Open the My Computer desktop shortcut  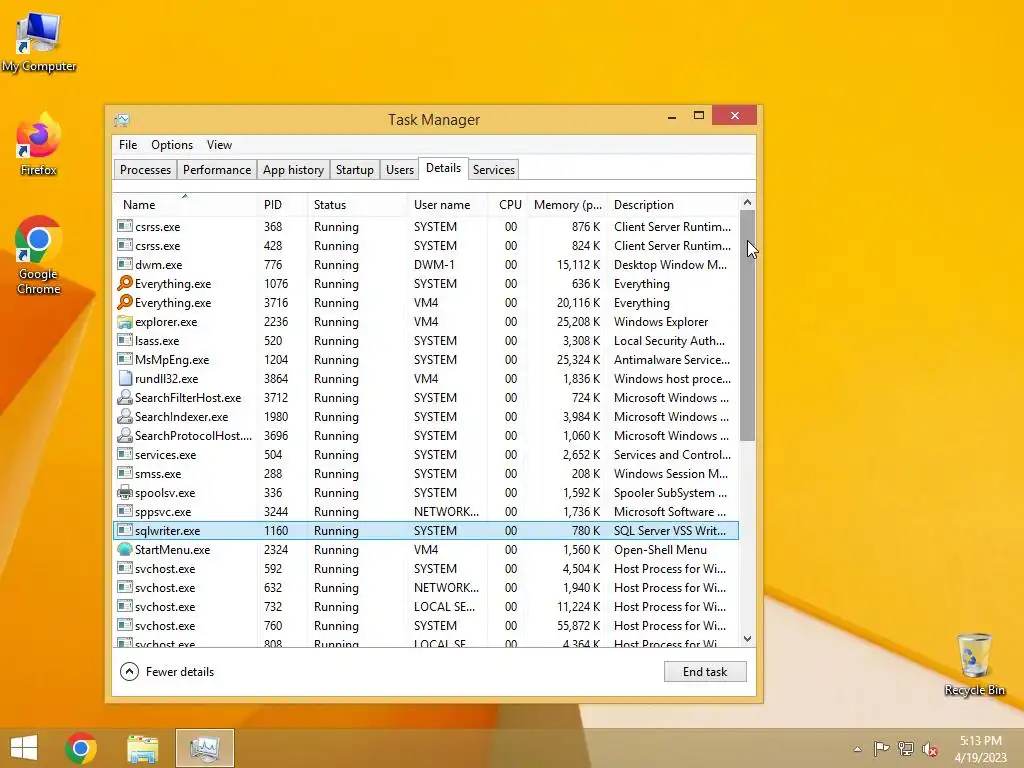39,41
